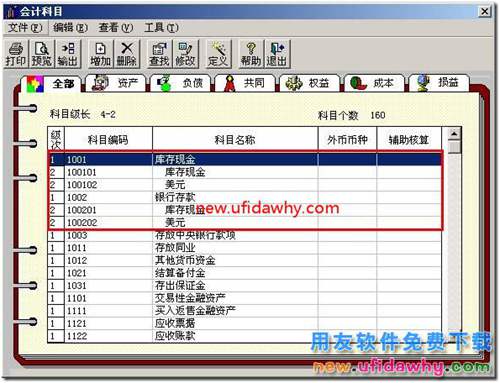Select account code 100201

tap(82, 210)
